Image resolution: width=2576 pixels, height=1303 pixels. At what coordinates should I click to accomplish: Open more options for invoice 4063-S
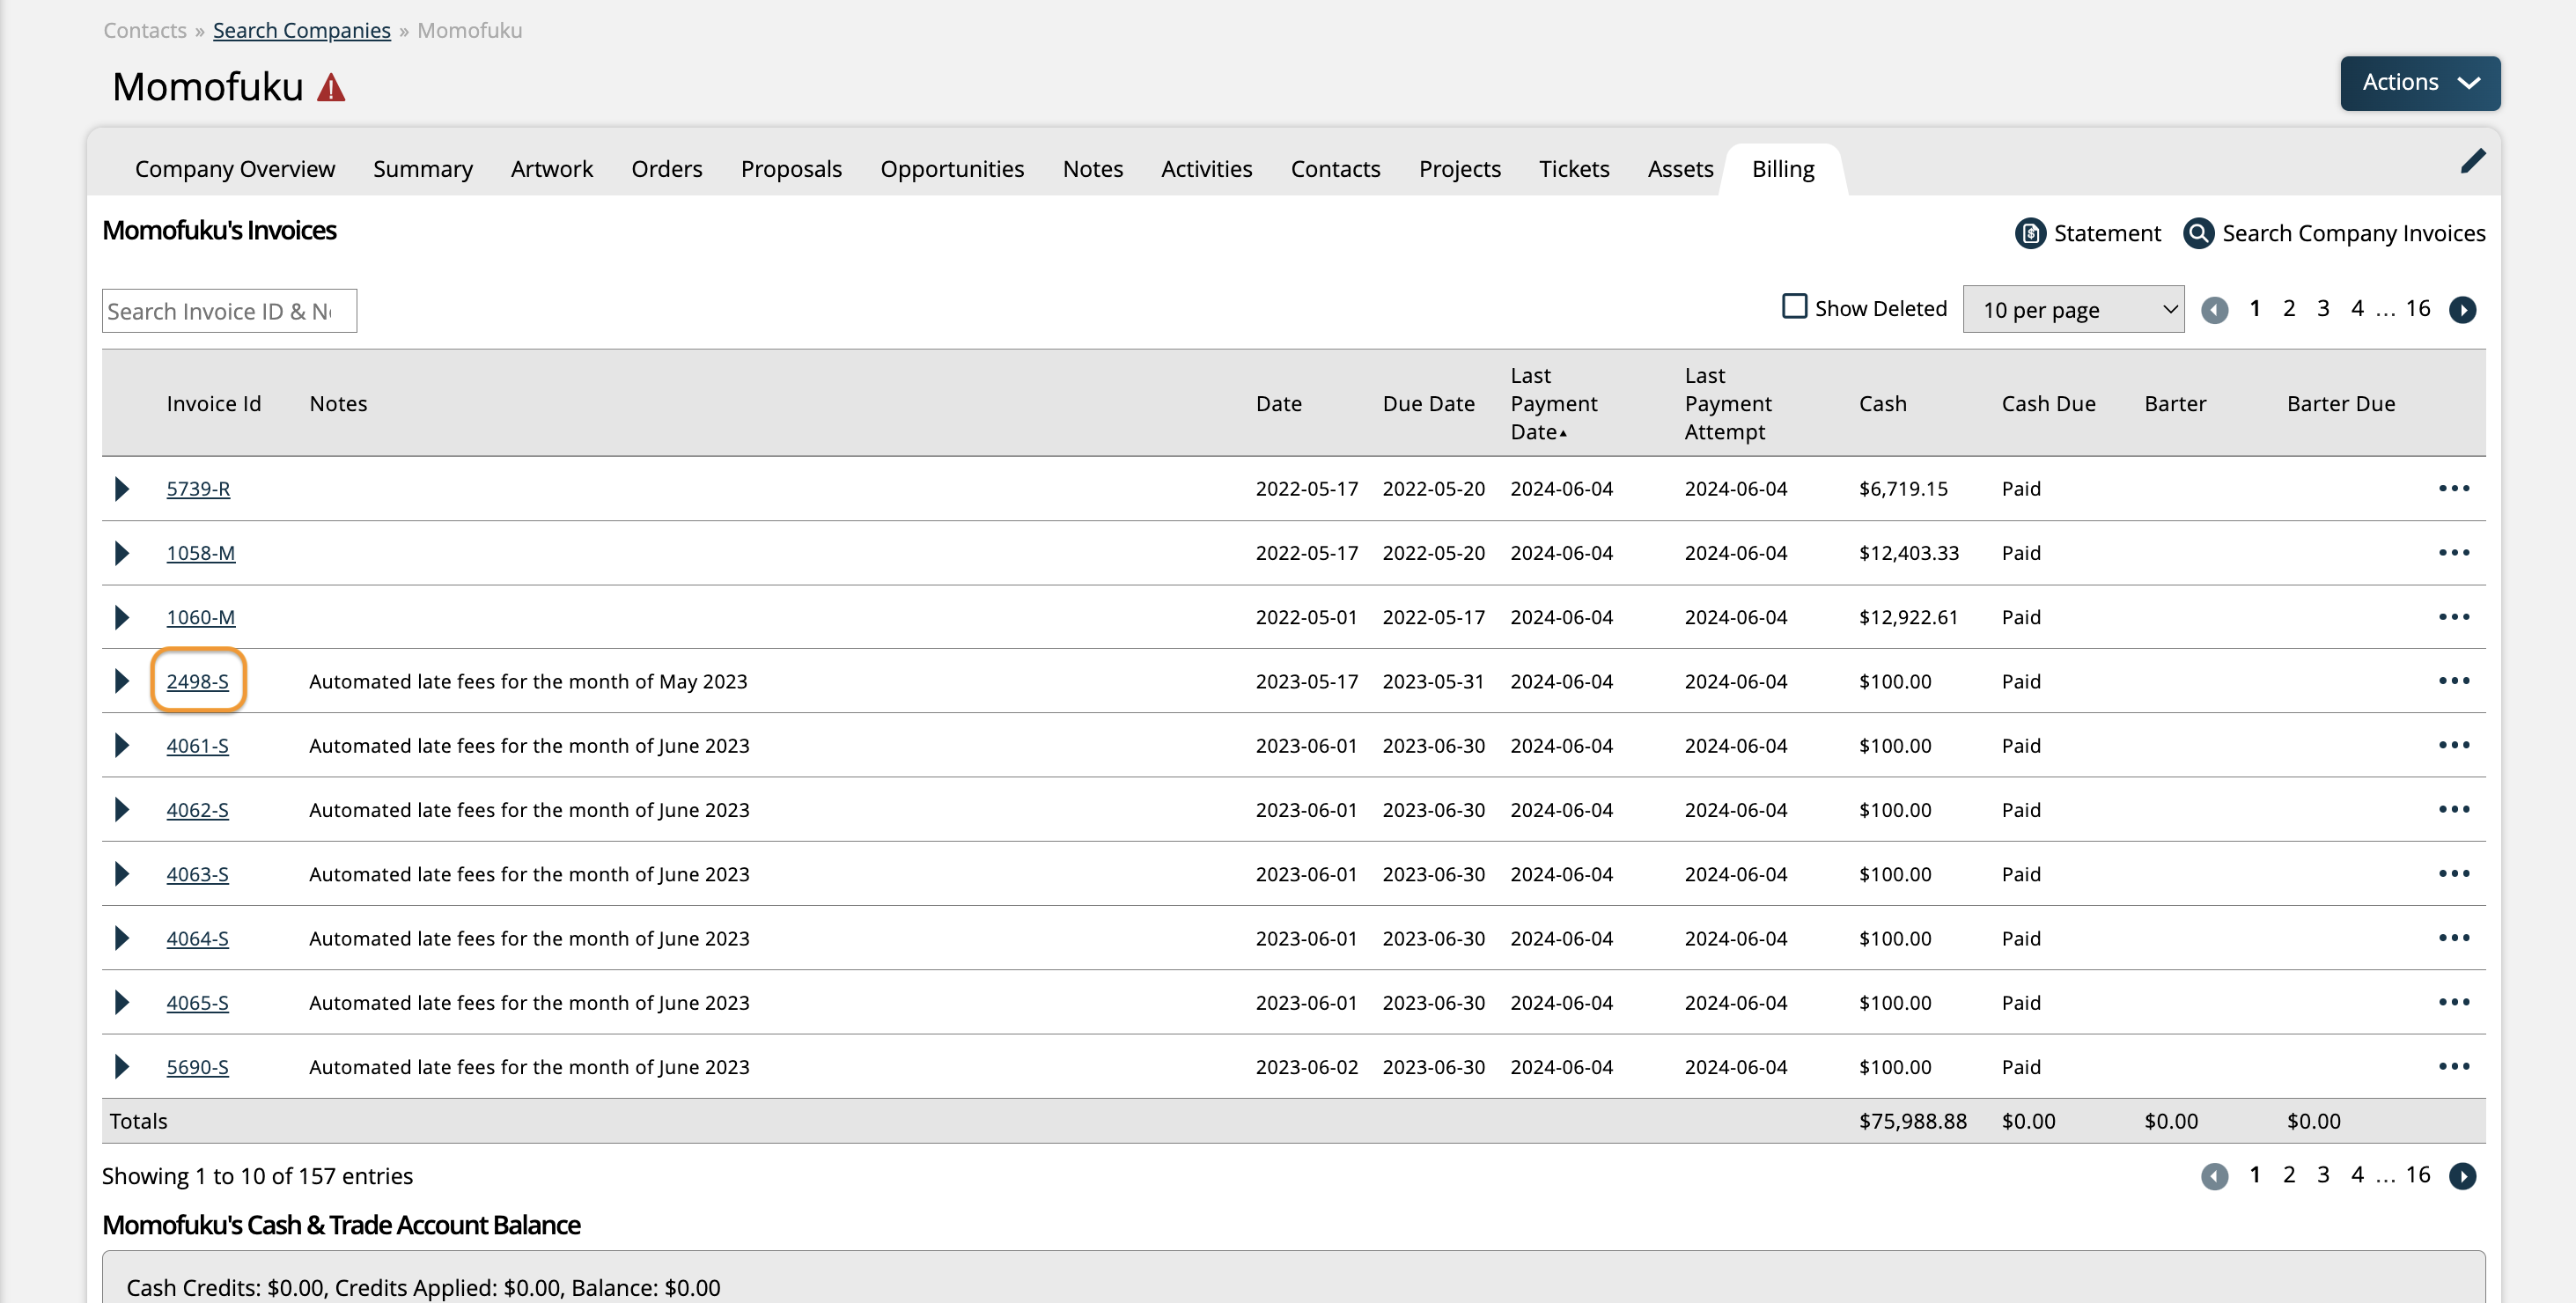(2454, 873)
